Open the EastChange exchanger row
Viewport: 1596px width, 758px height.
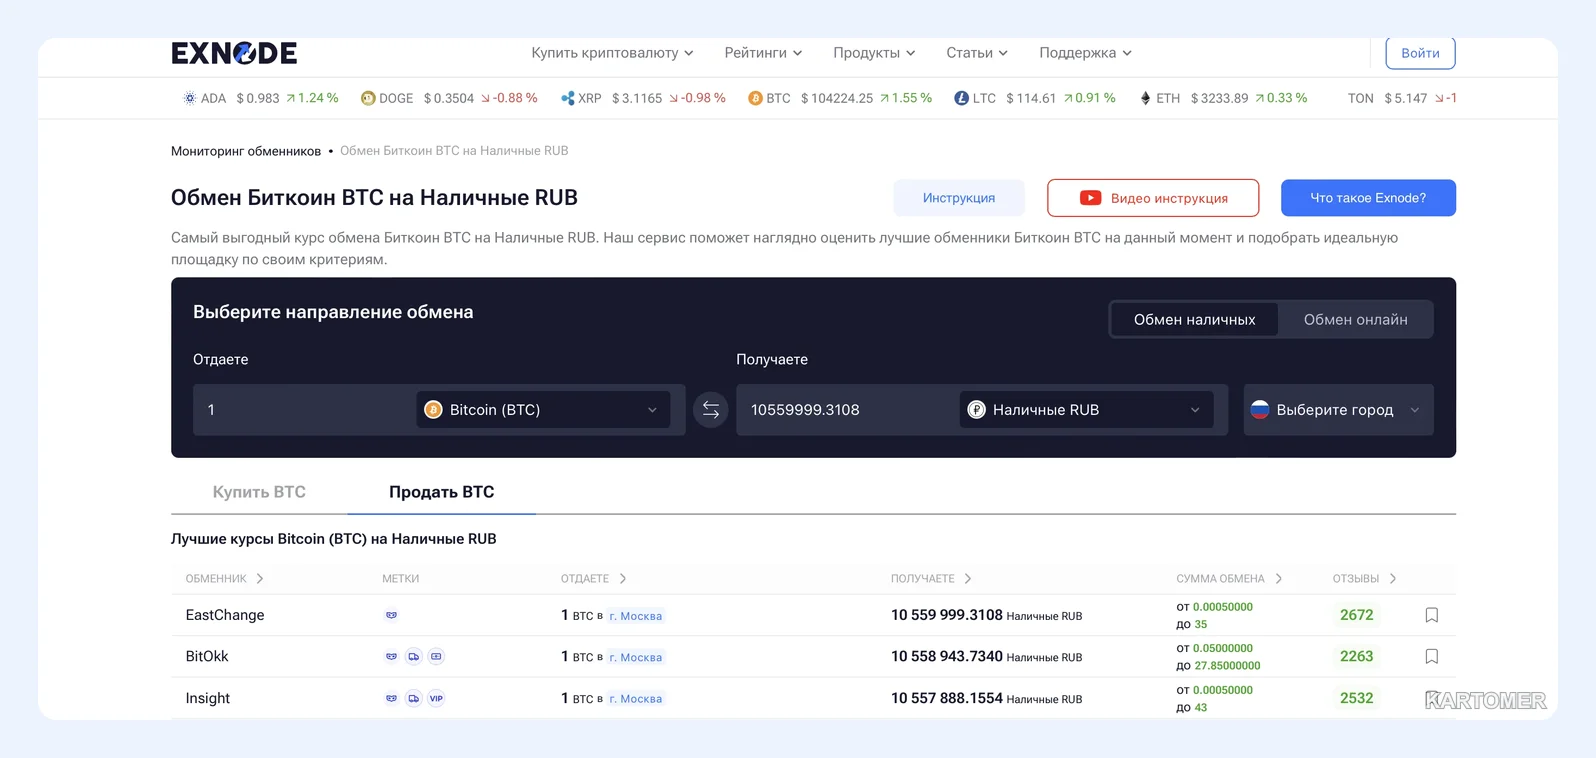813,615
